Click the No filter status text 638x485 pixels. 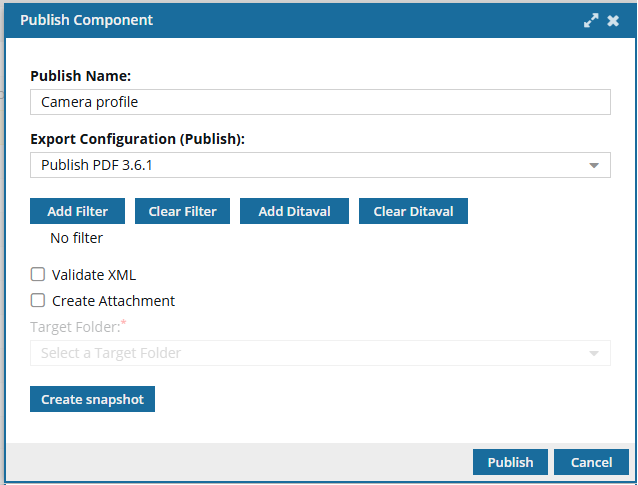tap(76, 238)
